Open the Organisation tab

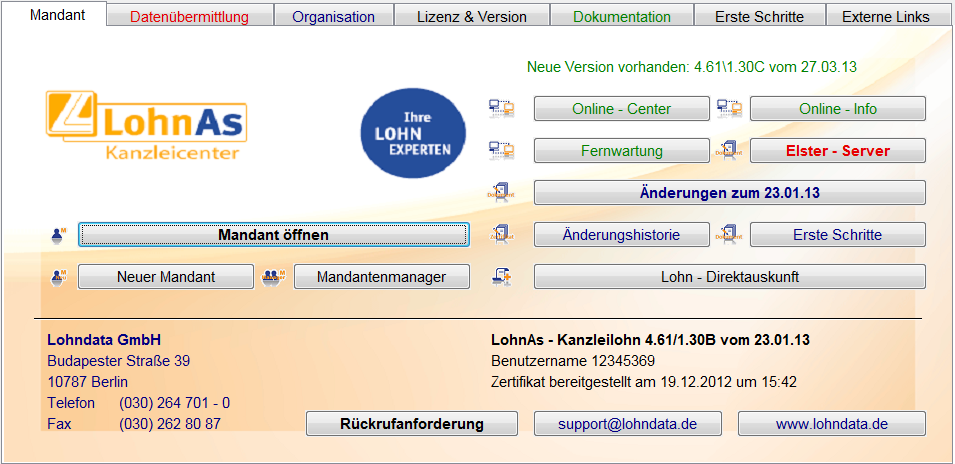click(x=333, y=16)
